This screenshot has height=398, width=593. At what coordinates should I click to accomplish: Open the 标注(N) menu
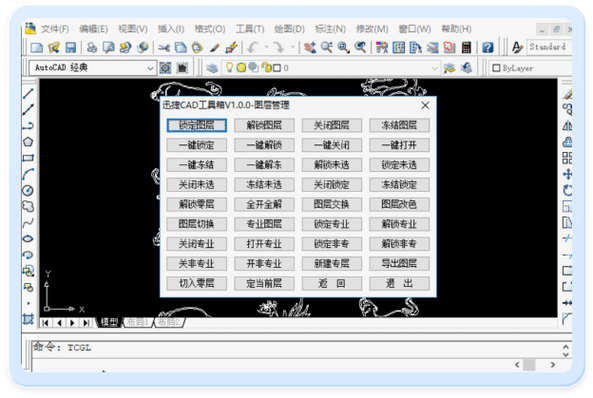click(x=330, y=29)
